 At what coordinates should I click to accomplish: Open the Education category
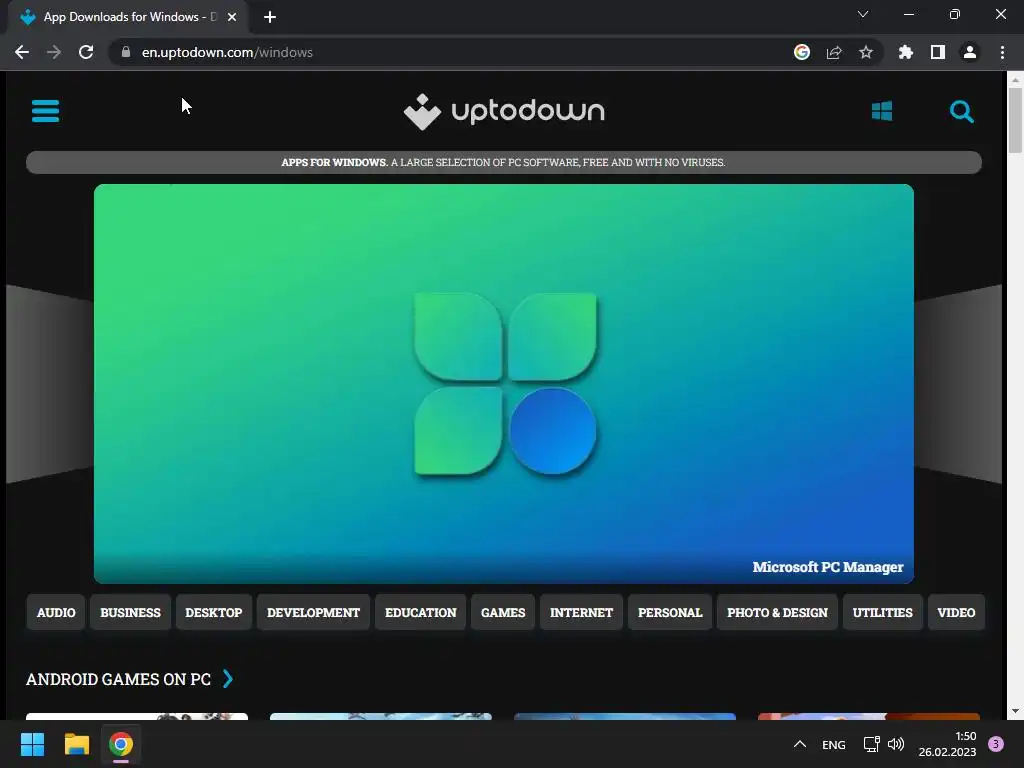click(421, 613)
